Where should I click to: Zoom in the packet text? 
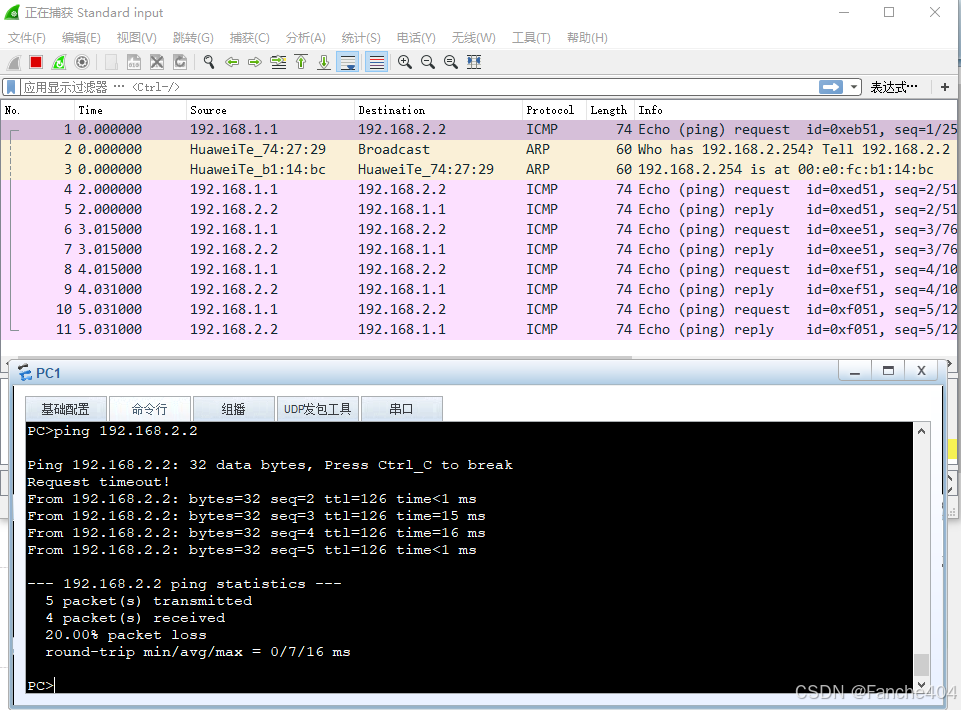pos(405,62)
